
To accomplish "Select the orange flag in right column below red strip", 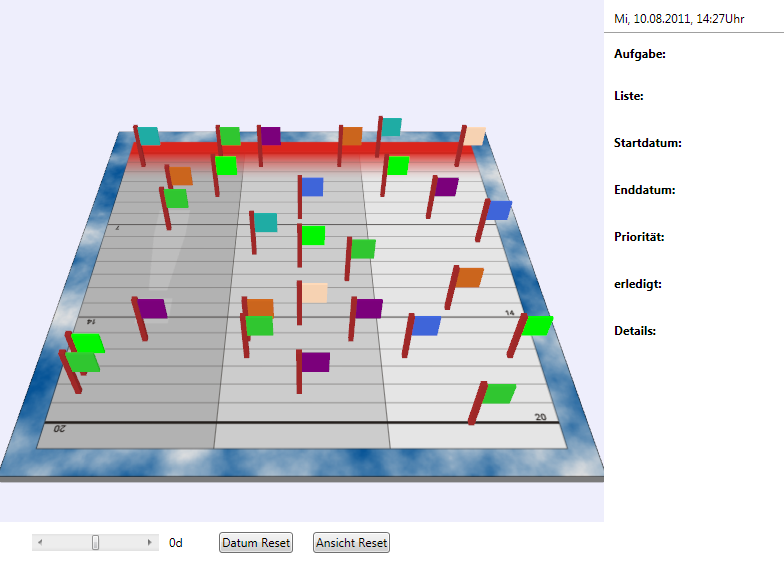I will [x=469, y=277].
